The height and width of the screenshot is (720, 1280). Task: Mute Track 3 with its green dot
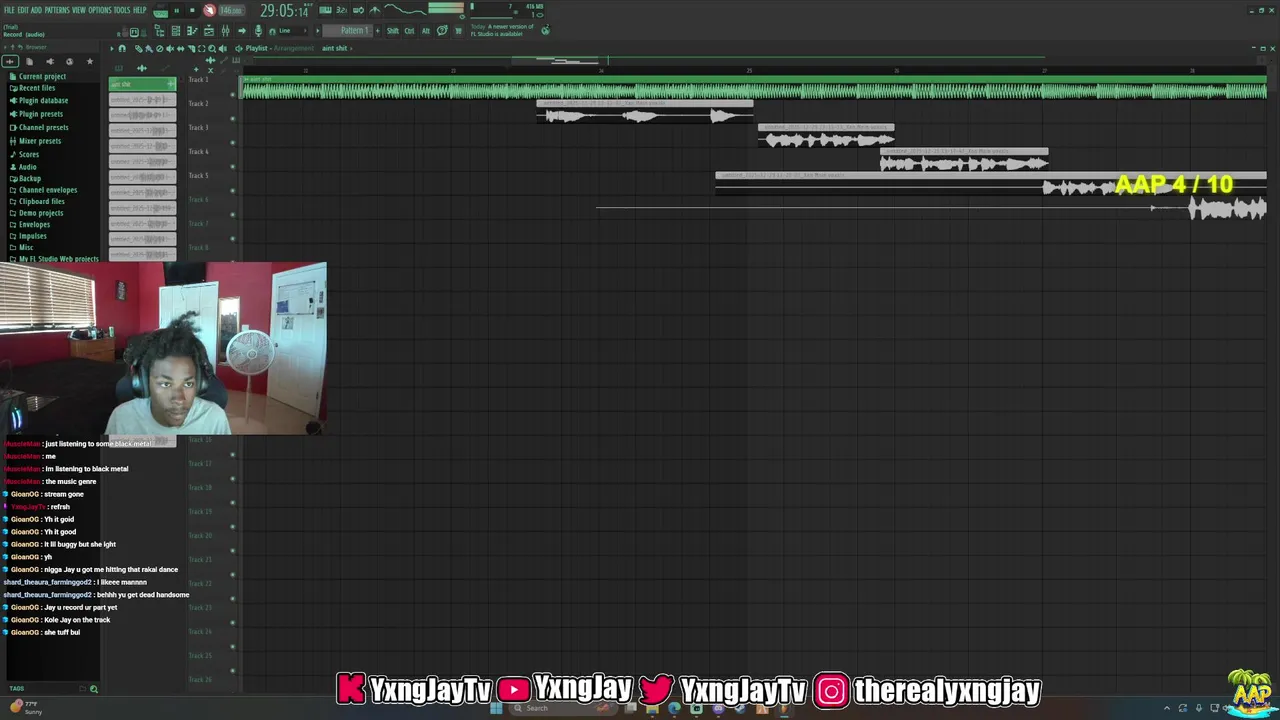click(x=233, y=142)
